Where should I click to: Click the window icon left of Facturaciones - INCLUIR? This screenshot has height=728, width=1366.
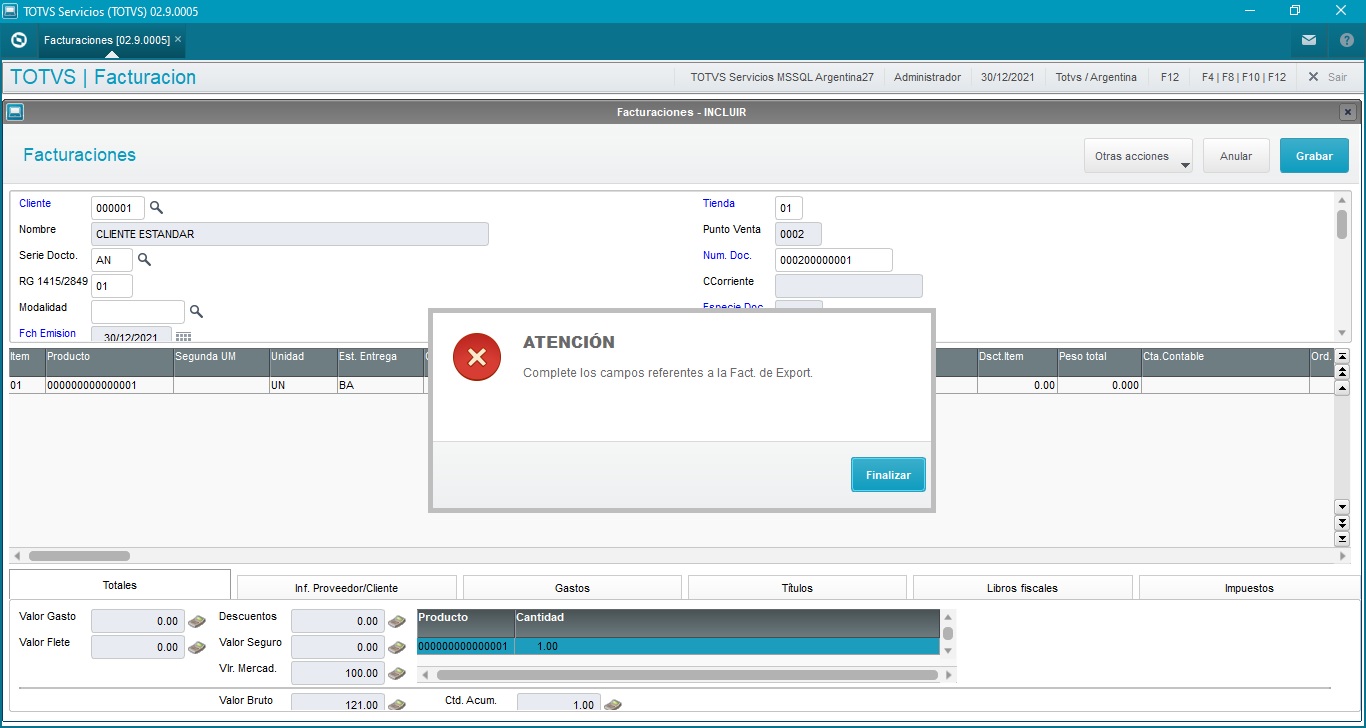point(15,112)
